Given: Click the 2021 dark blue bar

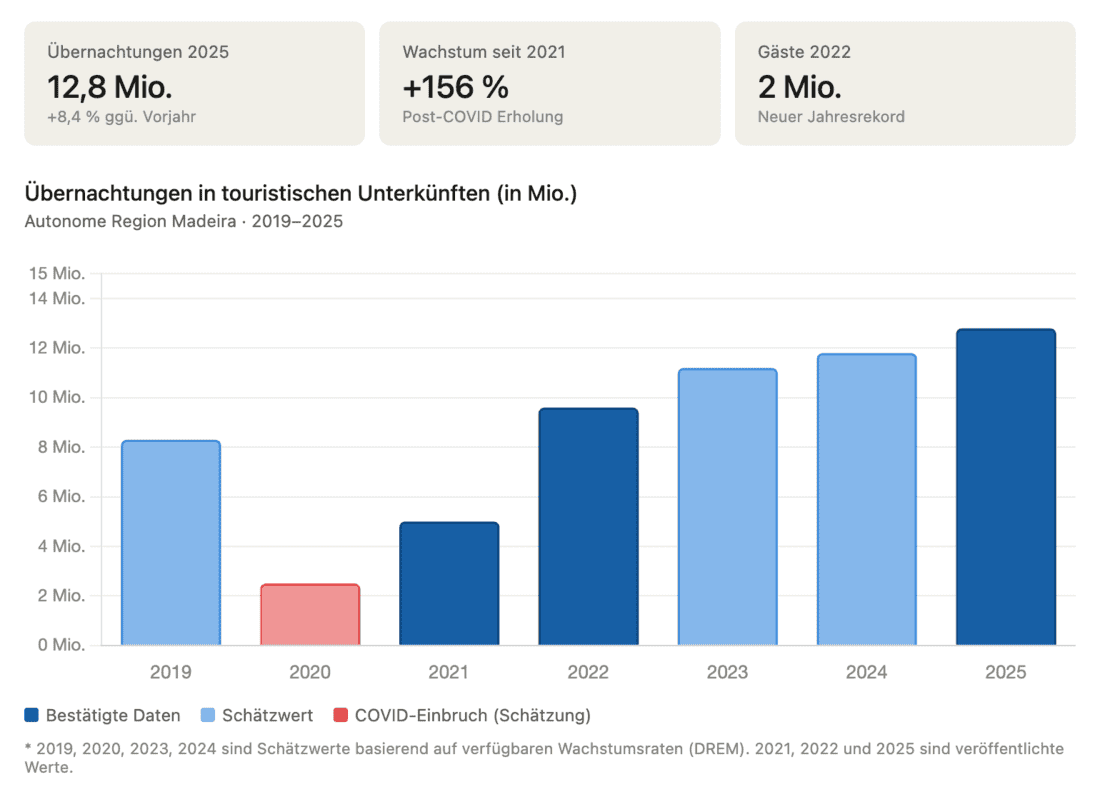Looking at the screenshot, I should (449, 584).
